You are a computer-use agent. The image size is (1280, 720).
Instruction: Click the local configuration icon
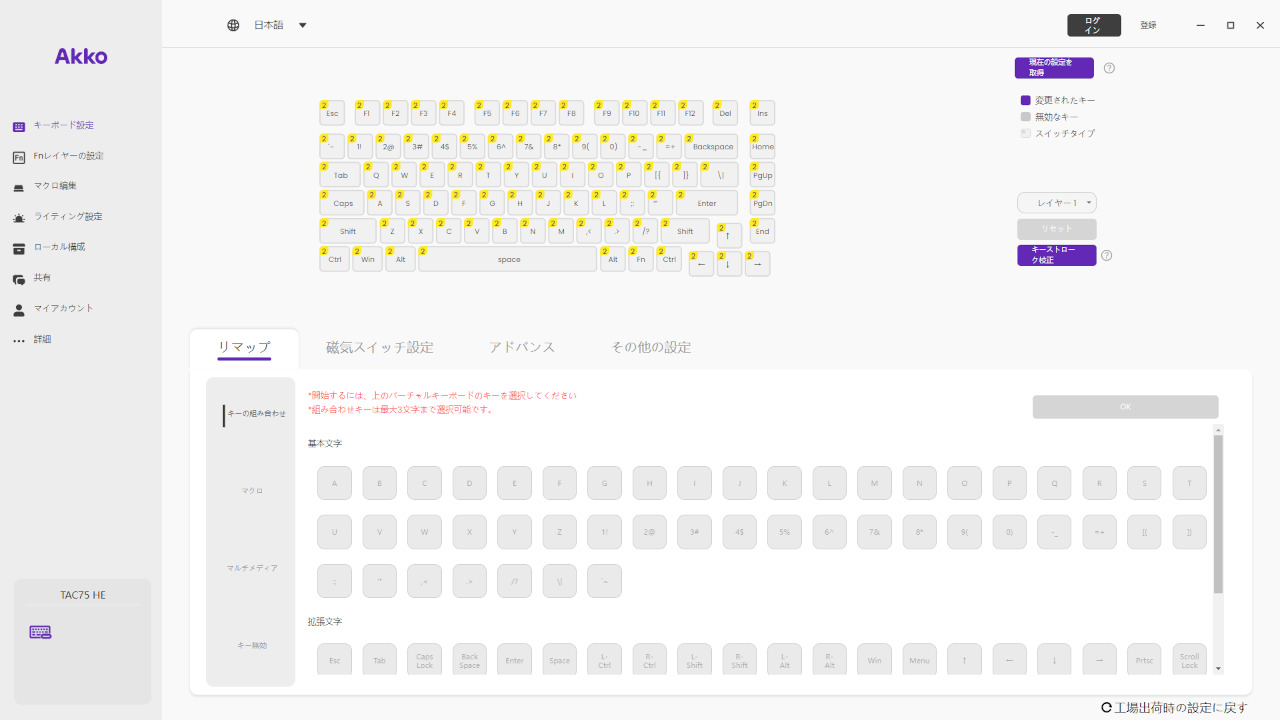point(19,248)
